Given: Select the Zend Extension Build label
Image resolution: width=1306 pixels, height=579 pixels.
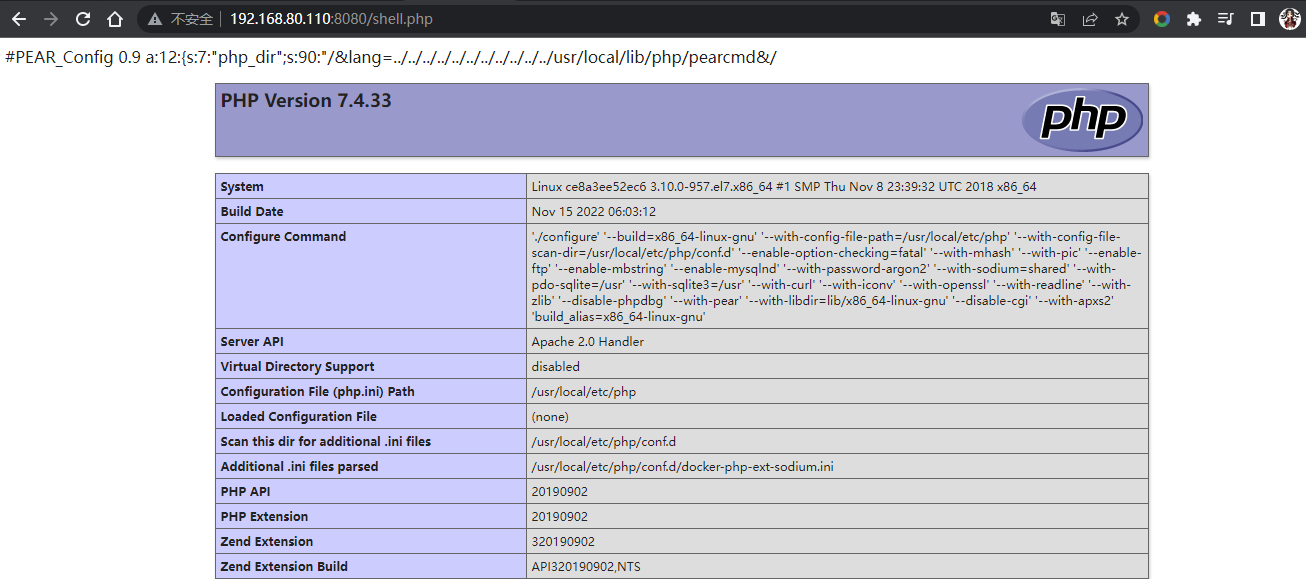Looking at the screenshot, I should pos(285,567).
